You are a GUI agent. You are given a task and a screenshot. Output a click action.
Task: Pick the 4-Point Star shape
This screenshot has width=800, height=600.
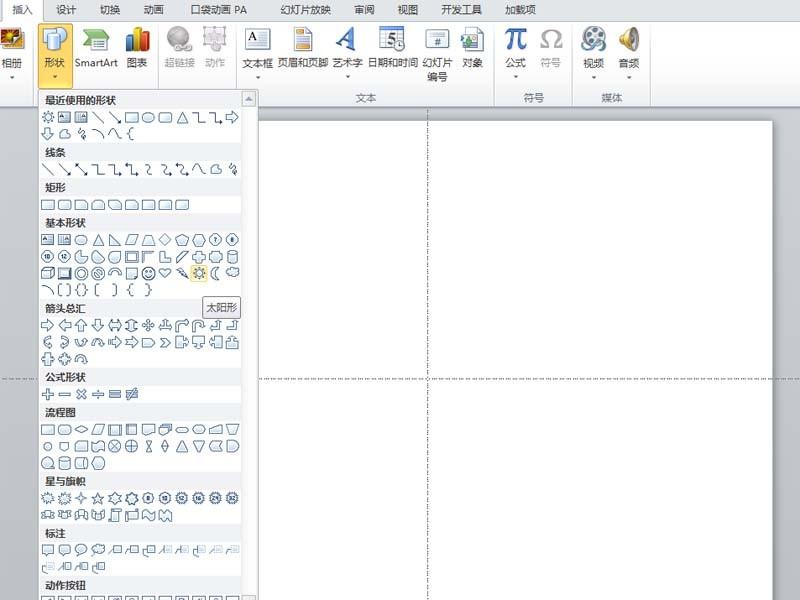click(x=81, y=498)
